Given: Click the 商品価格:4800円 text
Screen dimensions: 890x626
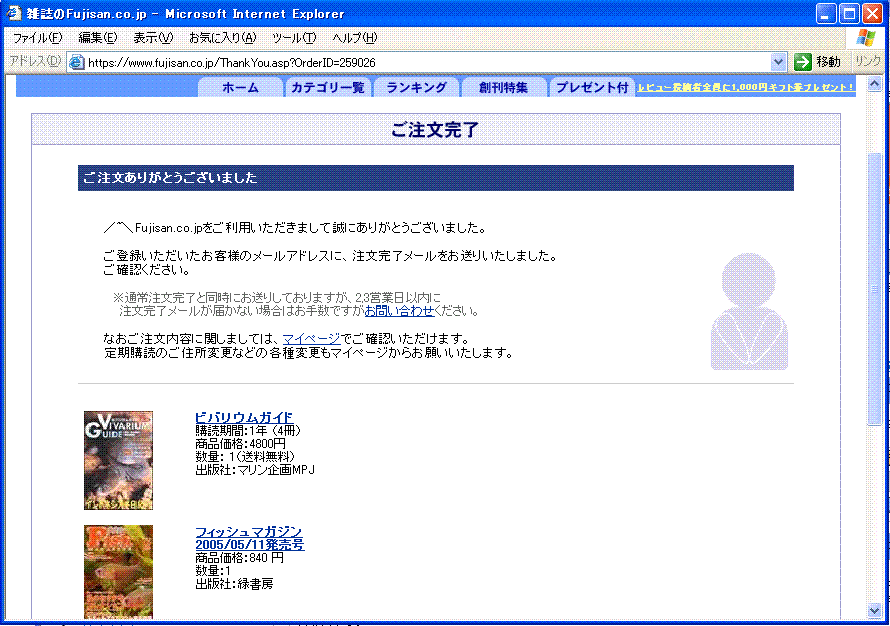Looking at the screenshot, I should pos(240,444).
